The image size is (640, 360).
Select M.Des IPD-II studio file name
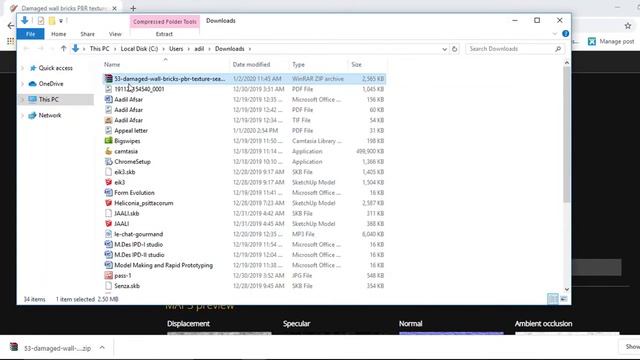(x=139, y=255)
